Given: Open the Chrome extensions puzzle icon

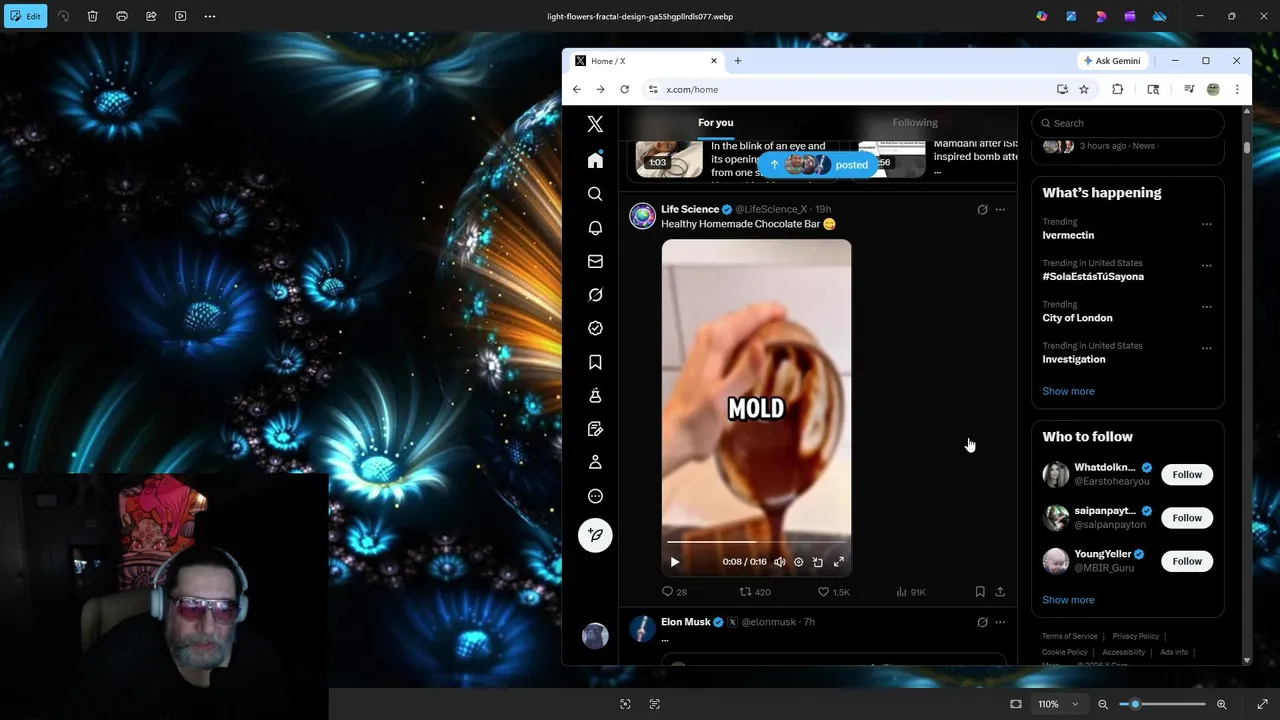Looking at the screenshot, I should click(1118, 89).
